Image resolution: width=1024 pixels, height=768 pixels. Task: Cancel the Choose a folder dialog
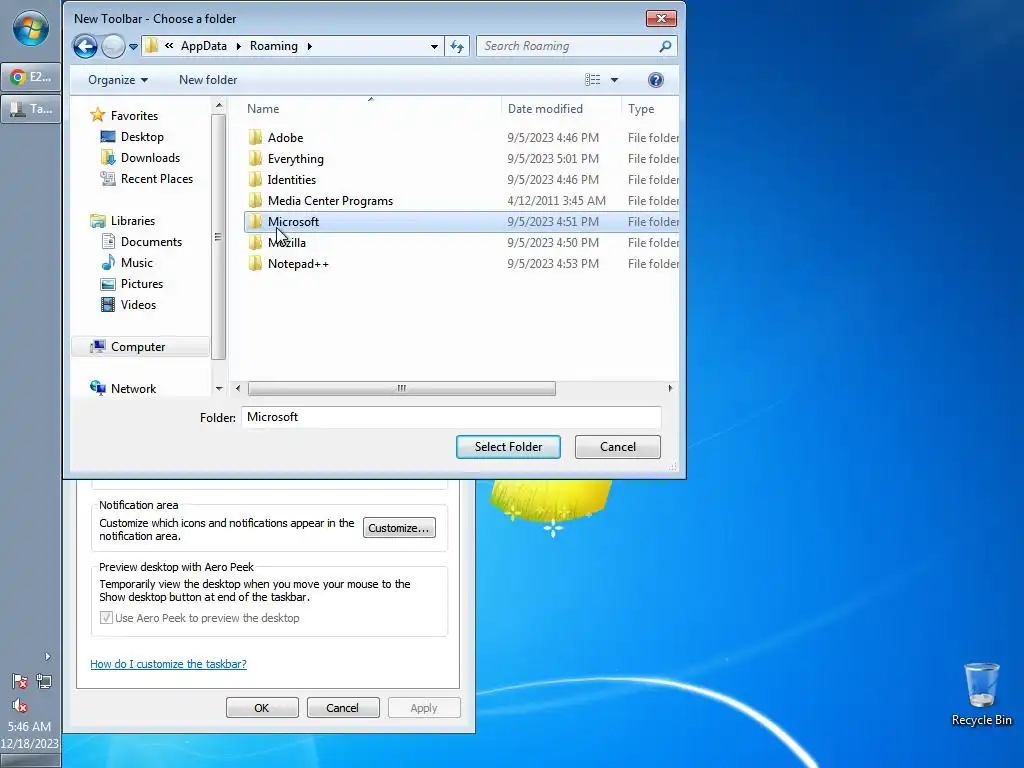pos(618,447)
